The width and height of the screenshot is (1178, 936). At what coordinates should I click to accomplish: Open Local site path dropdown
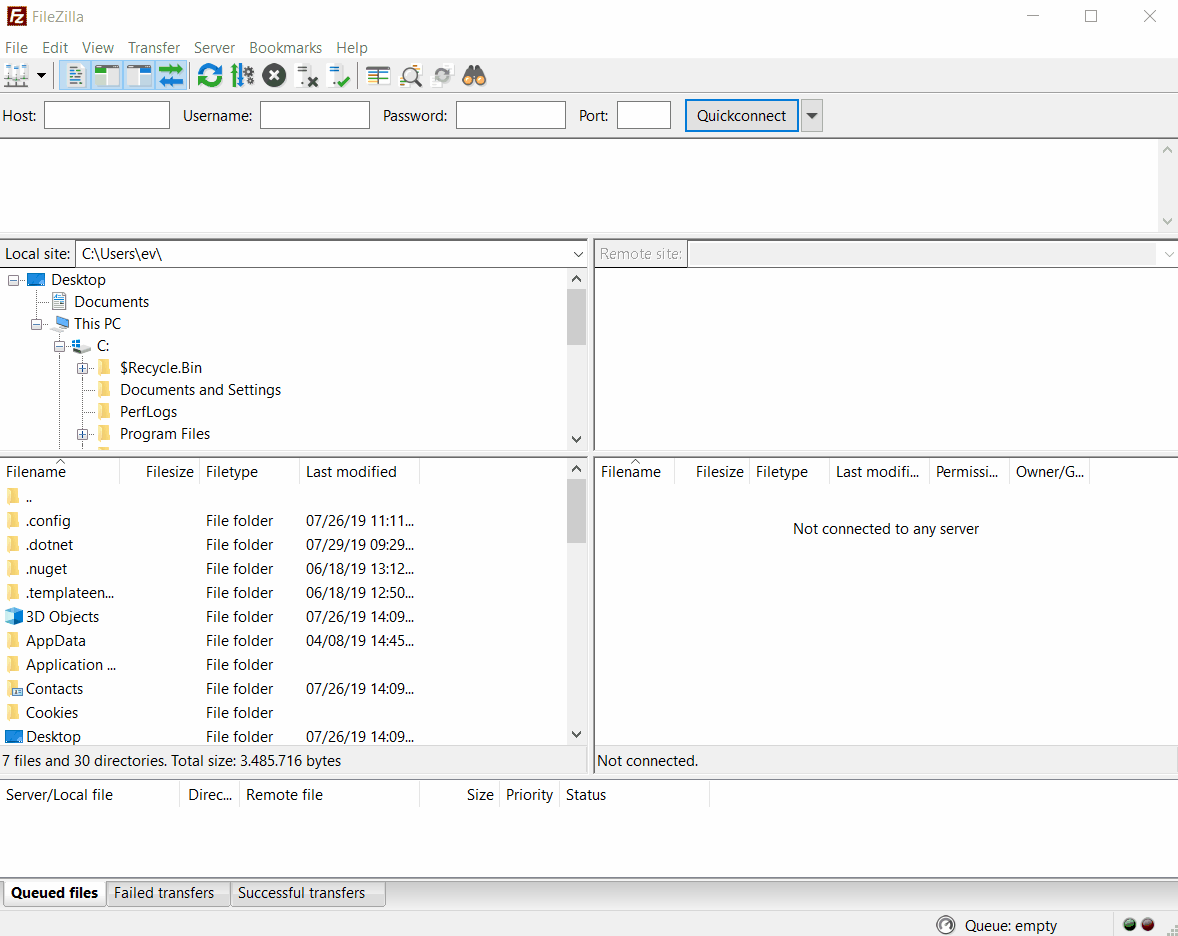click(x=578, y=254)
